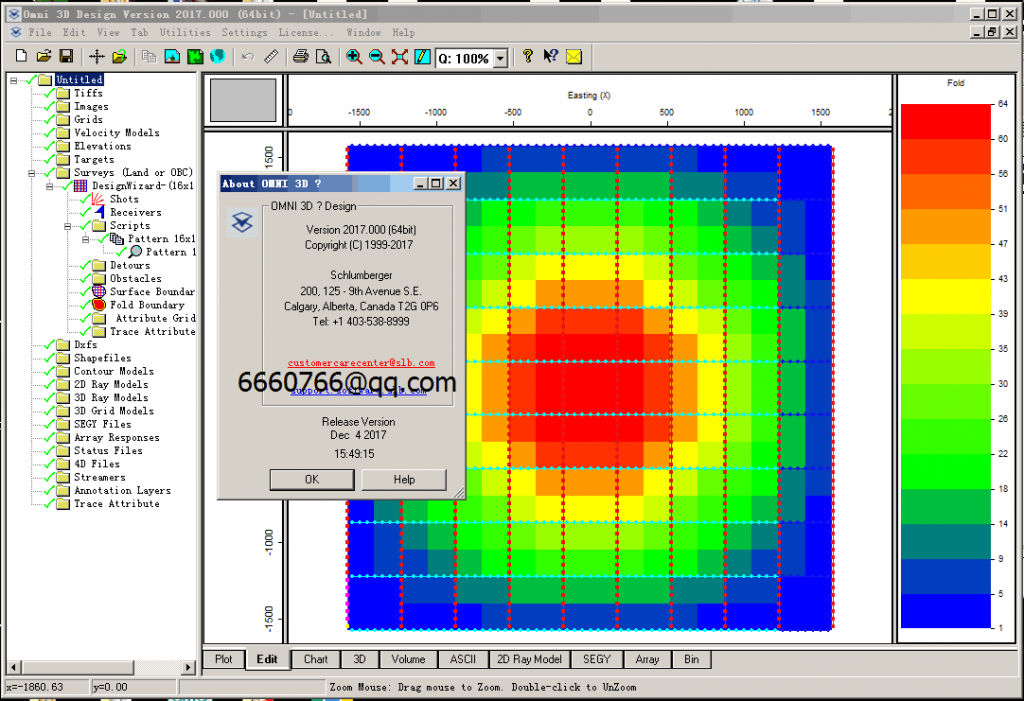
Task: Select the crosshair pan tool icon
Action: [x=97, y=56]
